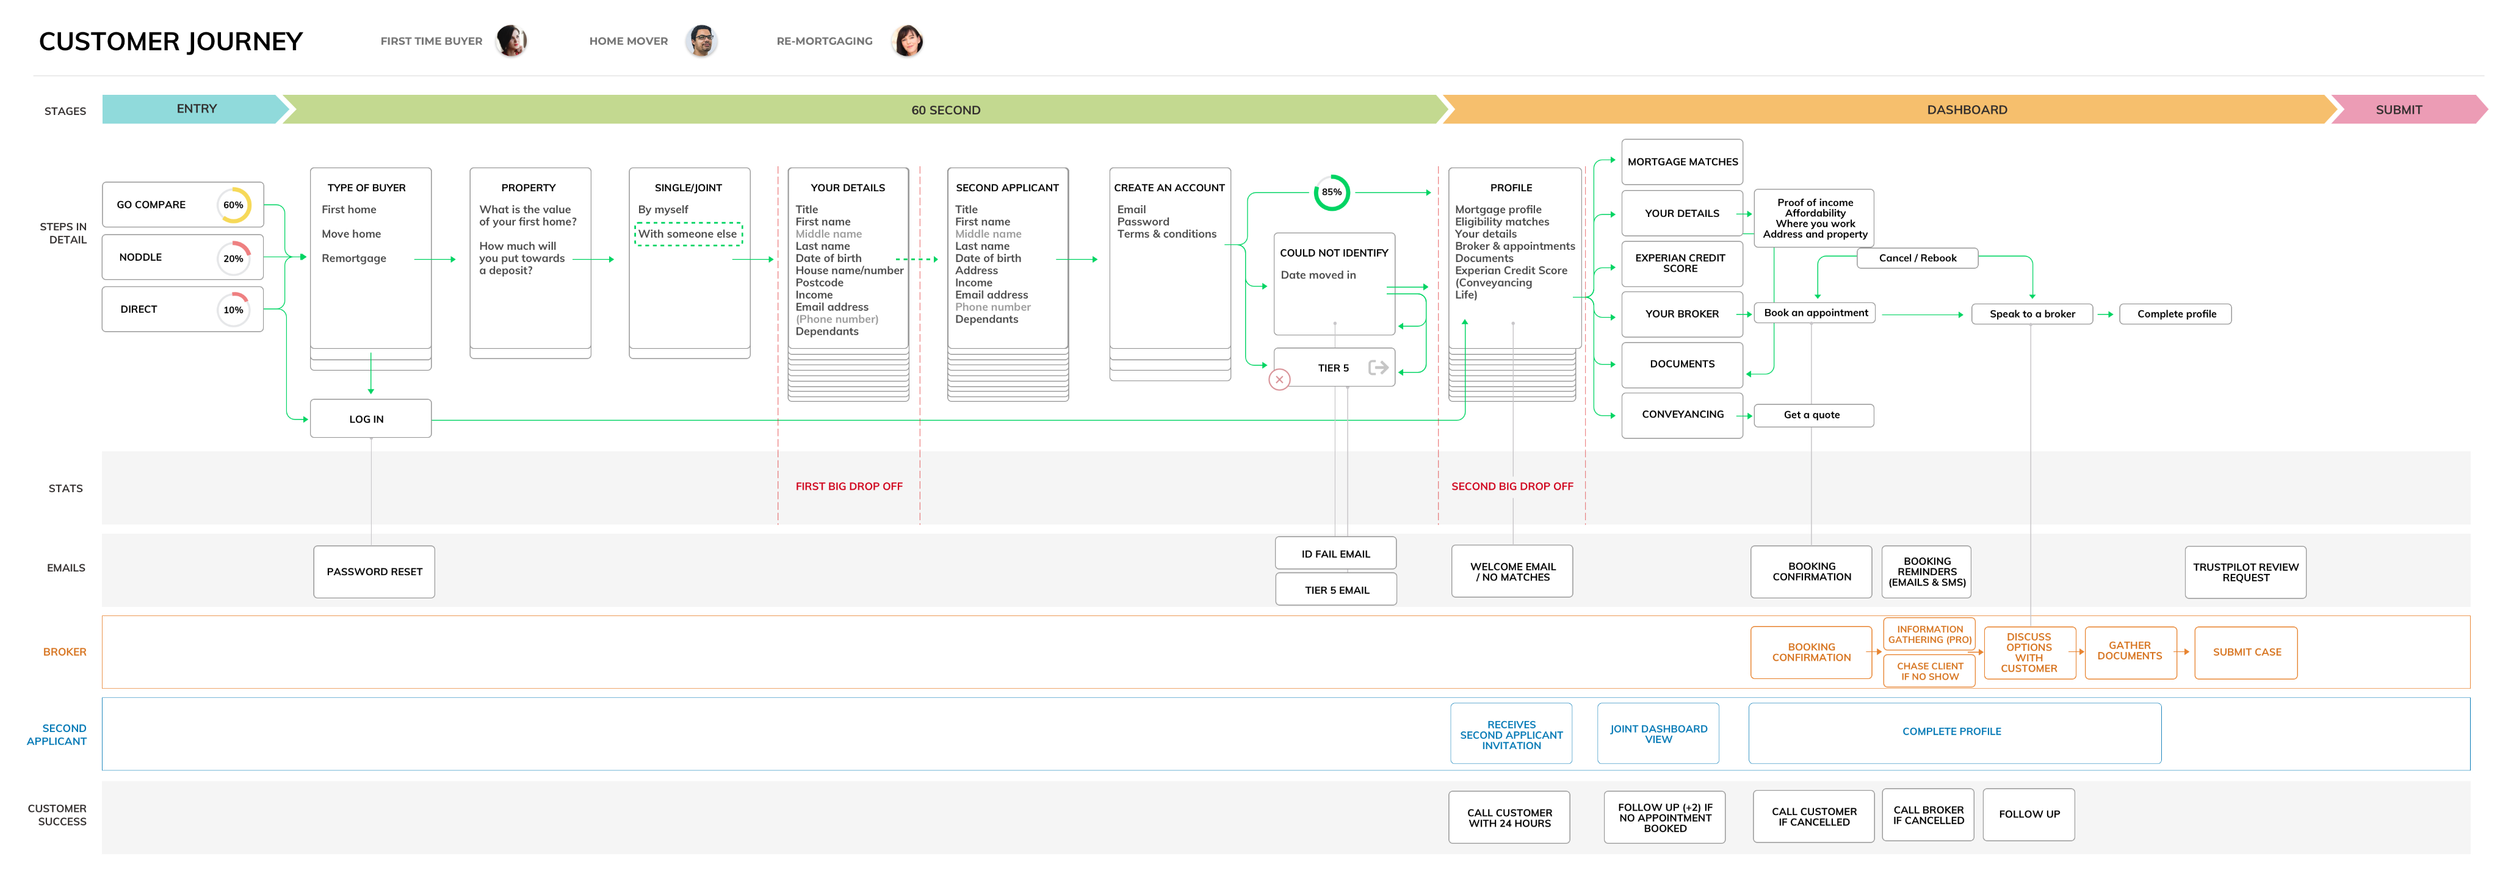The height and width of the screenshot is (883, 2500).
Task: Select the 10% ring in Direct
Action: point(233,310)
